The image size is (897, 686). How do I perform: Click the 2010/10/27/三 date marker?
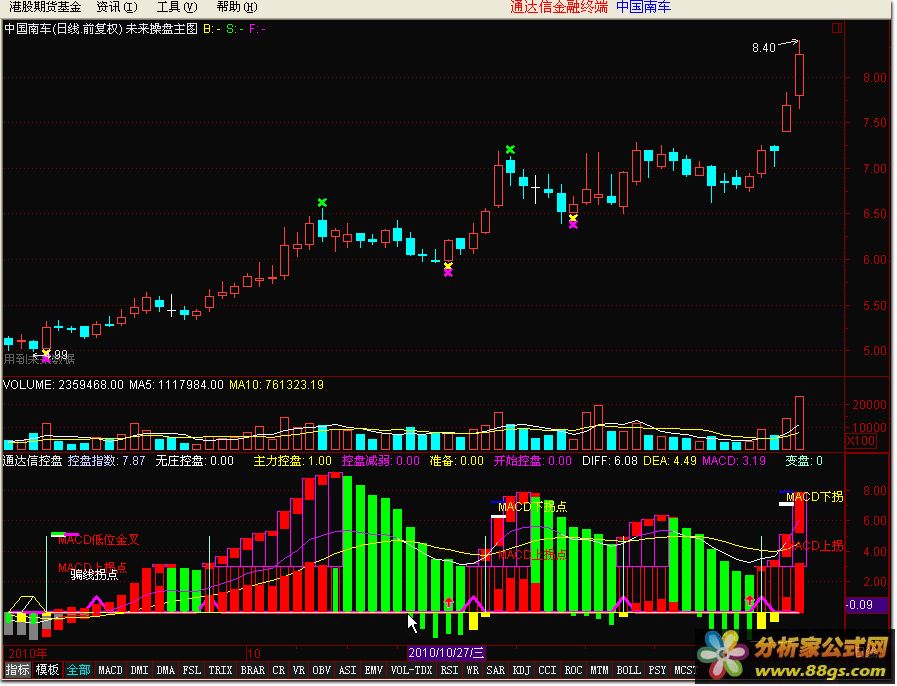click(x=446, y=653)
